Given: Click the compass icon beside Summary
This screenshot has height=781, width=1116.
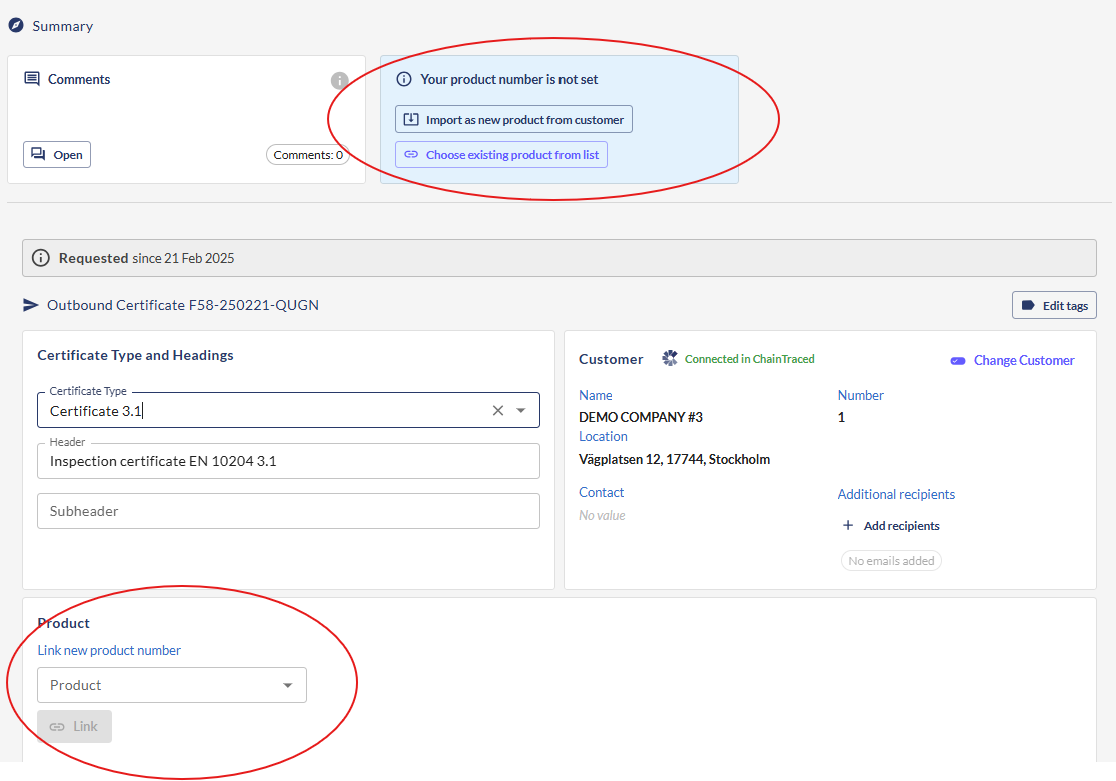Looking at the screenshot, I should tap(16, 26).
